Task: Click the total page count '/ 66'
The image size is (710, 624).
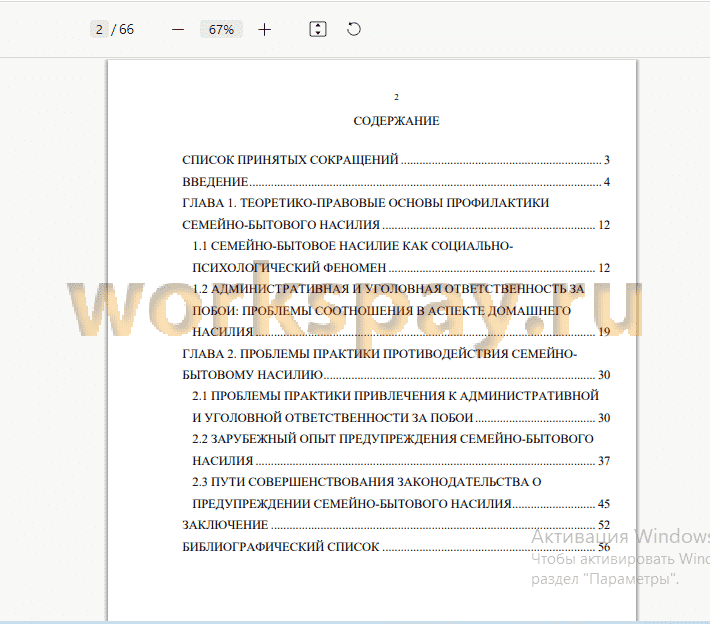Action: click(123, 29)
